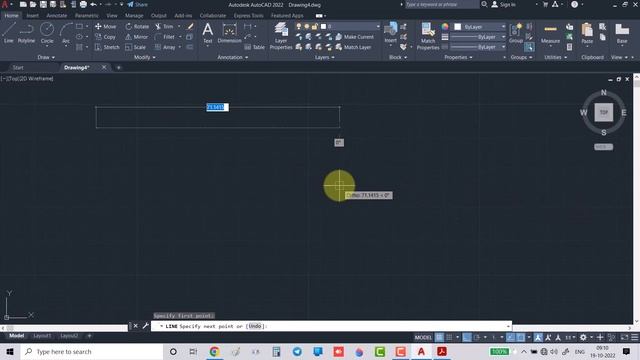Click Match Layer button
The image size is (640, 360).
[353, 47]
